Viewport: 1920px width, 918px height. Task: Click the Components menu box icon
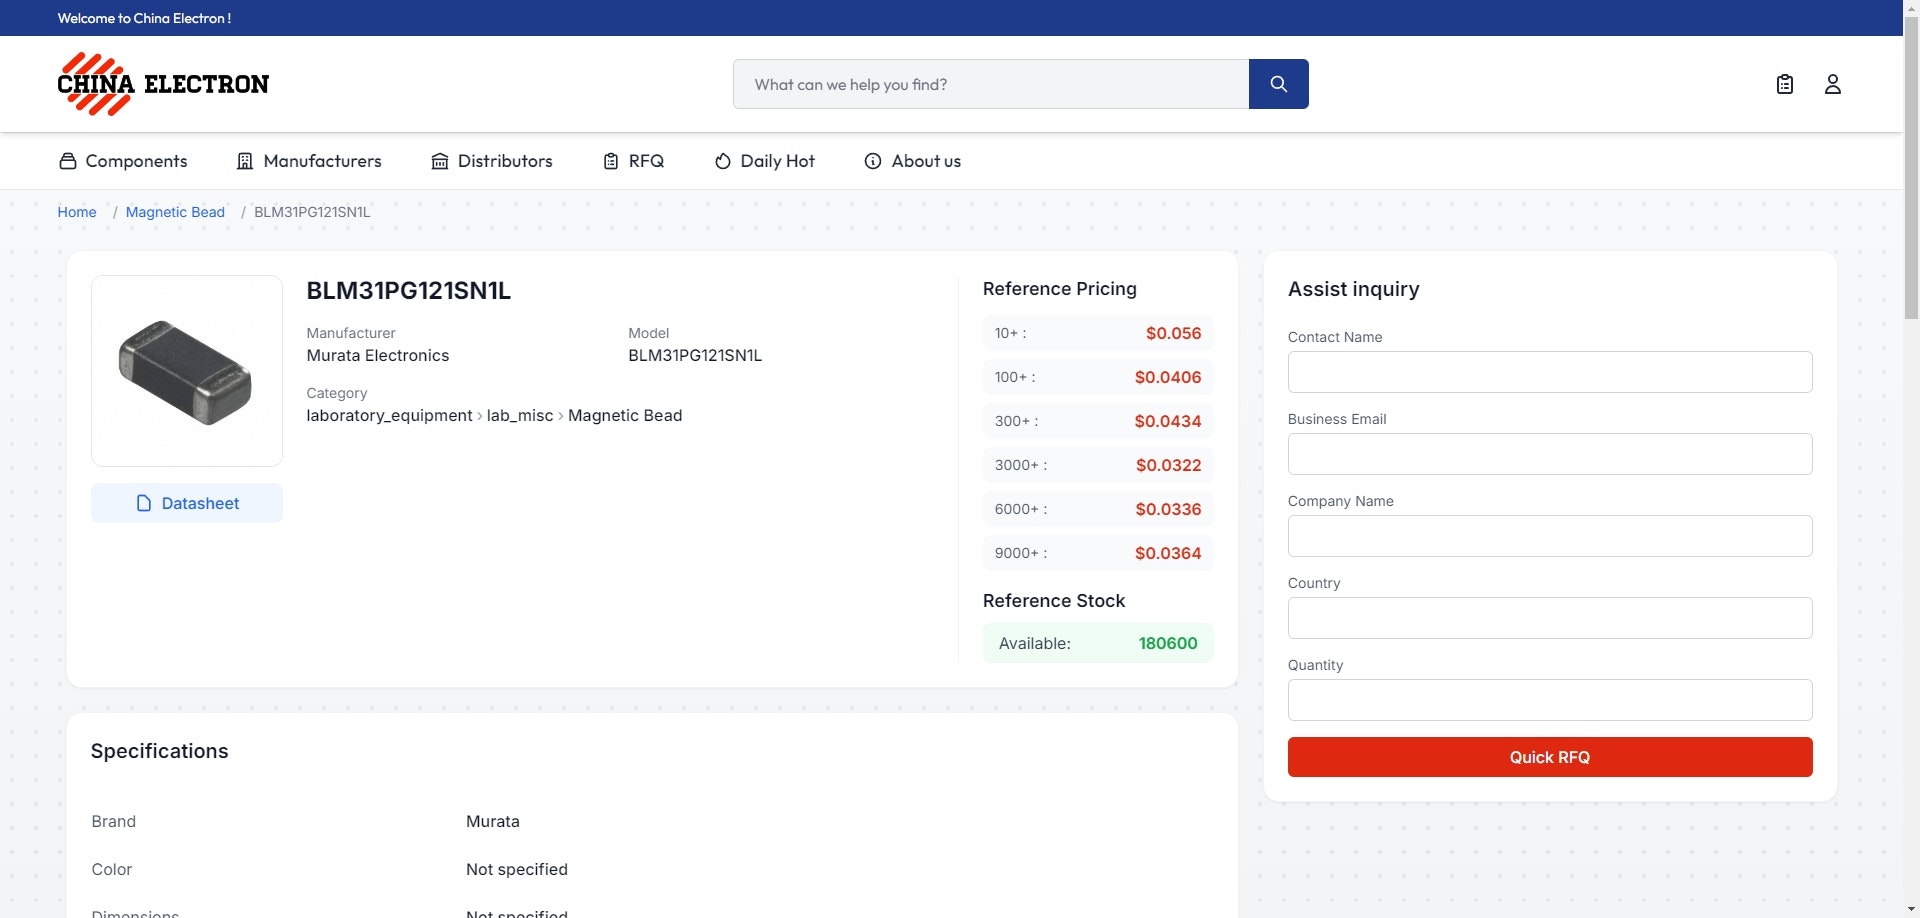click(x=68, y=161)
